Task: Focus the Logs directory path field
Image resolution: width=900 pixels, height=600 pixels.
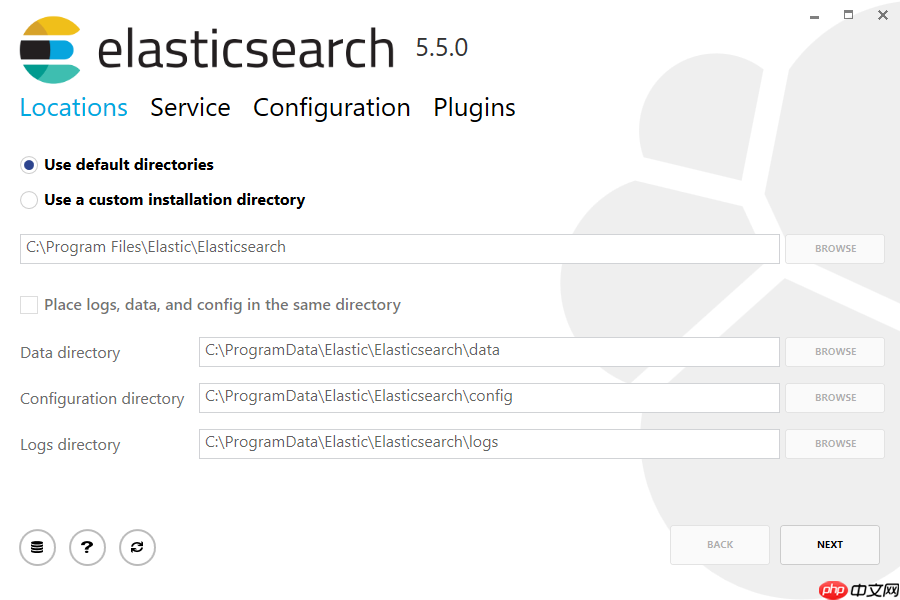Action: click(489, 443)
